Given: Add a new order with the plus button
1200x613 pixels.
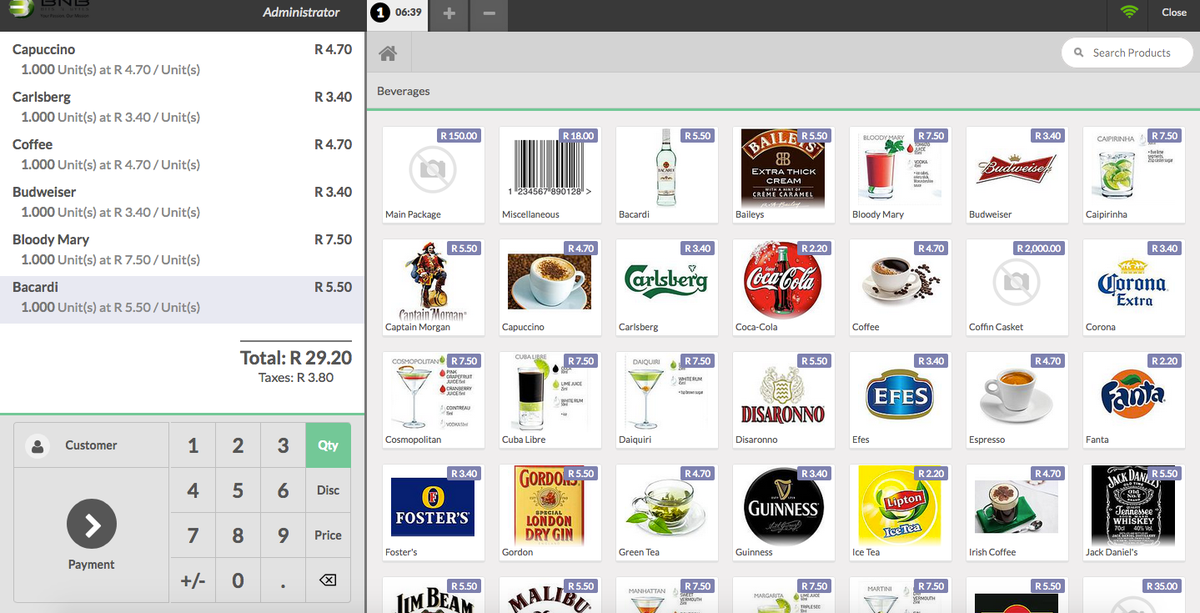Looking at the screenshot, I should 449,14.
